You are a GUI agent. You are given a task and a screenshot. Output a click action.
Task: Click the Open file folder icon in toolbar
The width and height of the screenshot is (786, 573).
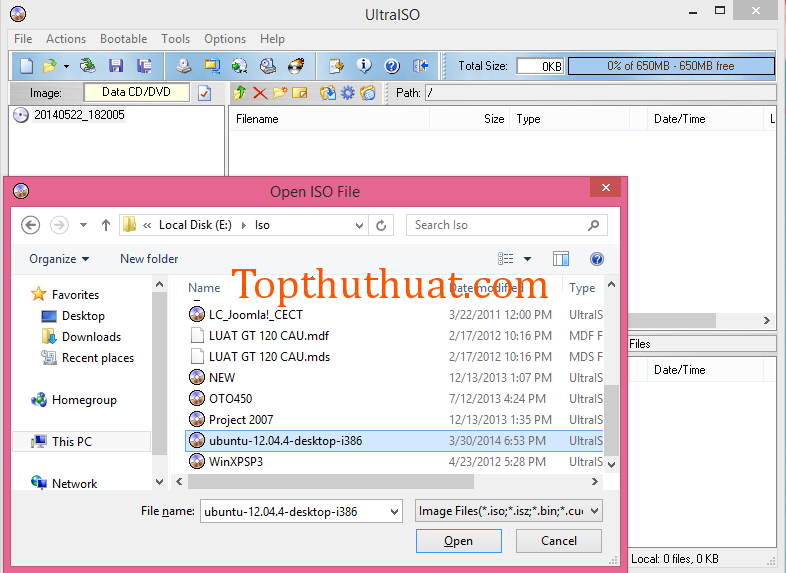pyautogui.click(x=50, y=66)
